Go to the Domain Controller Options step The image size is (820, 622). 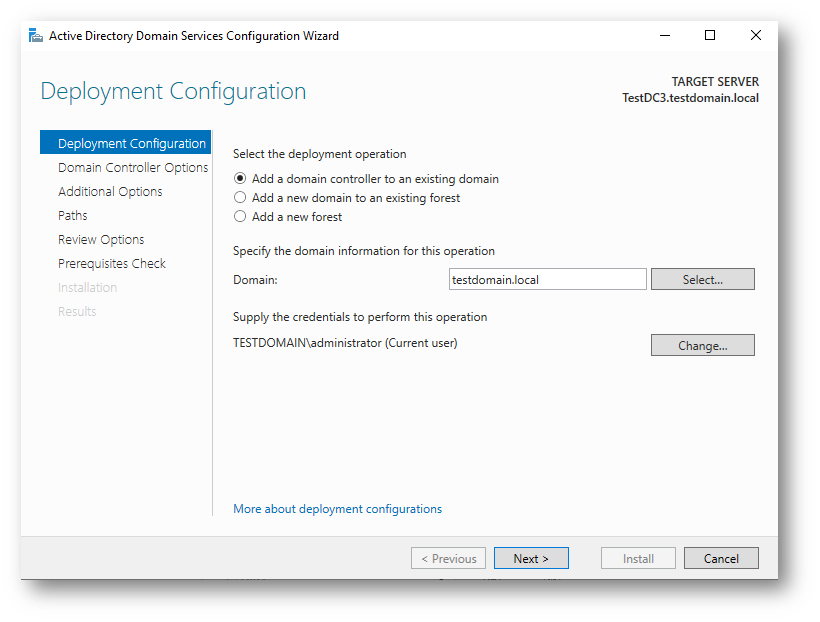tap(133, 168)
